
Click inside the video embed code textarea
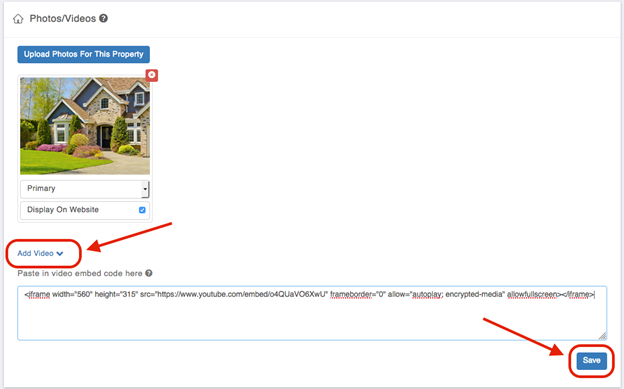point(312,313)
